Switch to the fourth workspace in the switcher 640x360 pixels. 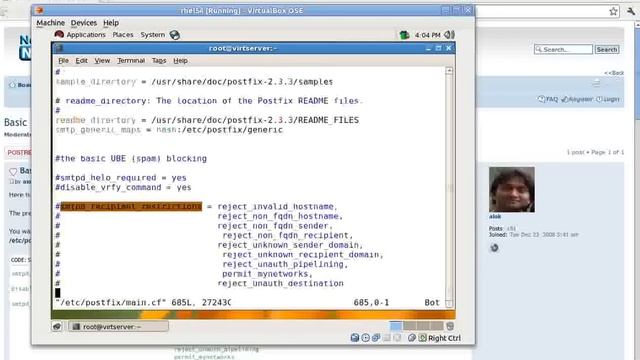[x=437, y=326]
